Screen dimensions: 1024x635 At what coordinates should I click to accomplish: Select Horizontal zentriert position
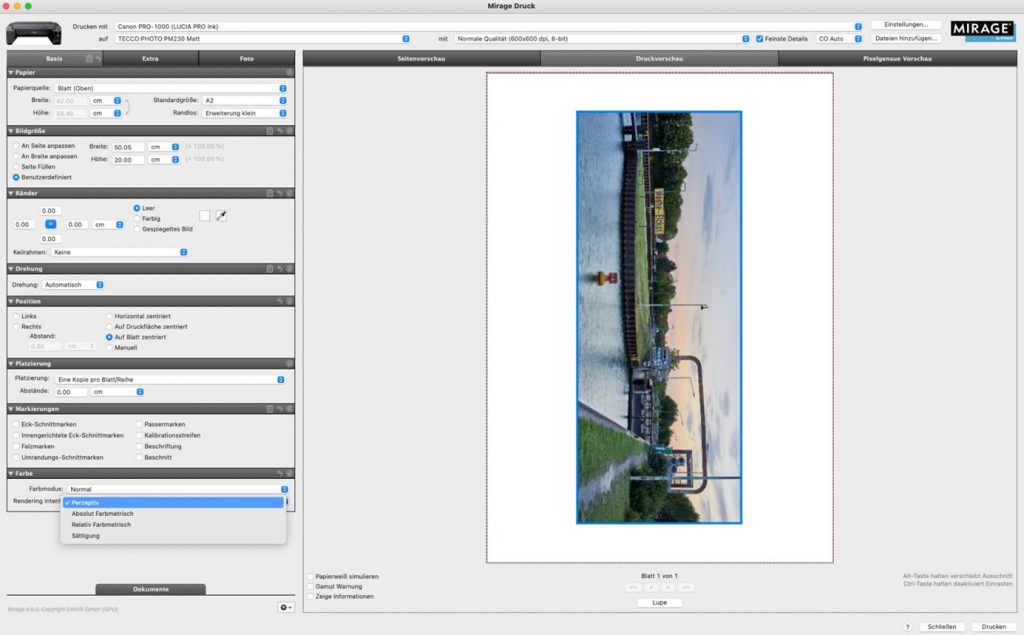109,316
